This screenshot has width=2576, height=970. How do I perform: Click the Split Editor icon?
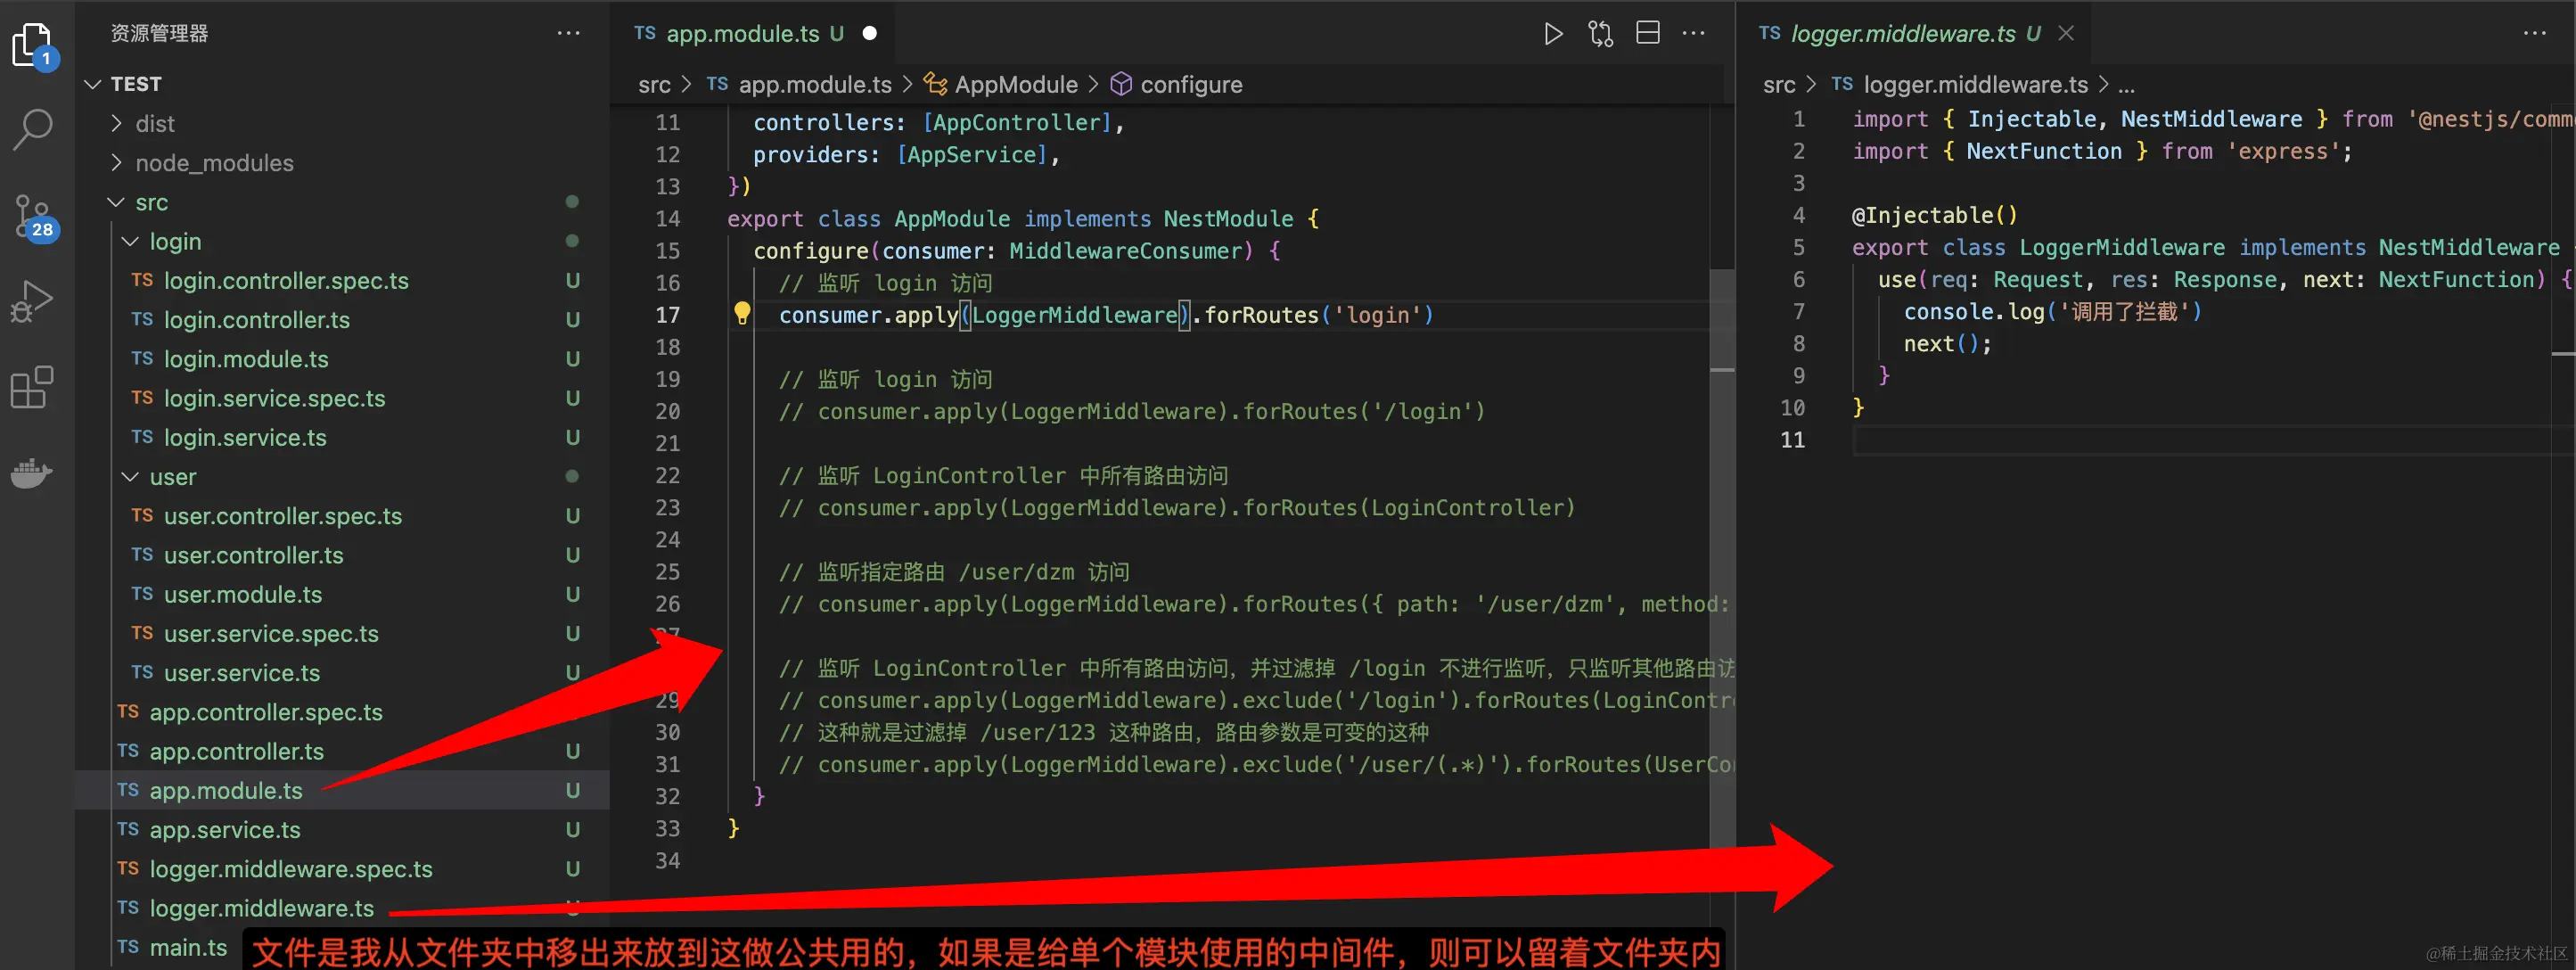(1647, 34)
